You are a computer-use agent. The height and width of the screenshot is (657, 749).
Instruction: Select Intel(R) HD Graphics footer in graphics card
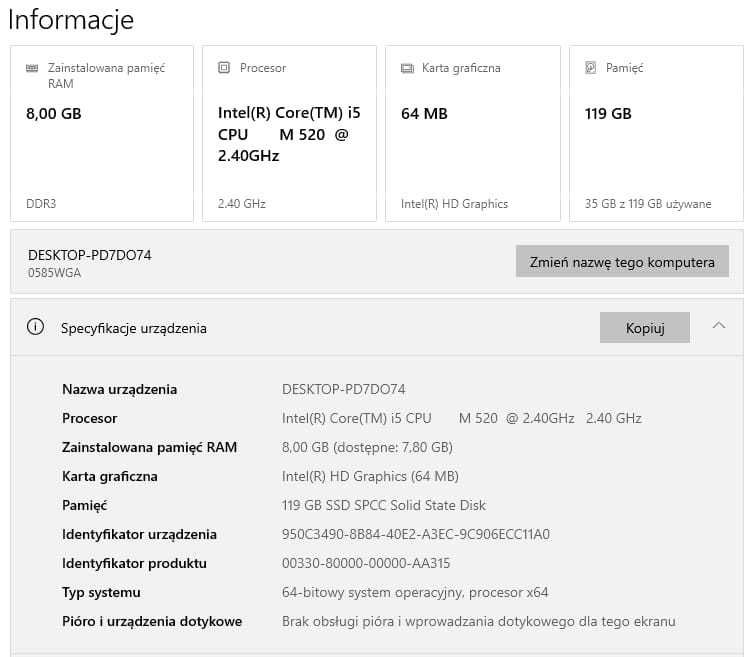point(454,204)
